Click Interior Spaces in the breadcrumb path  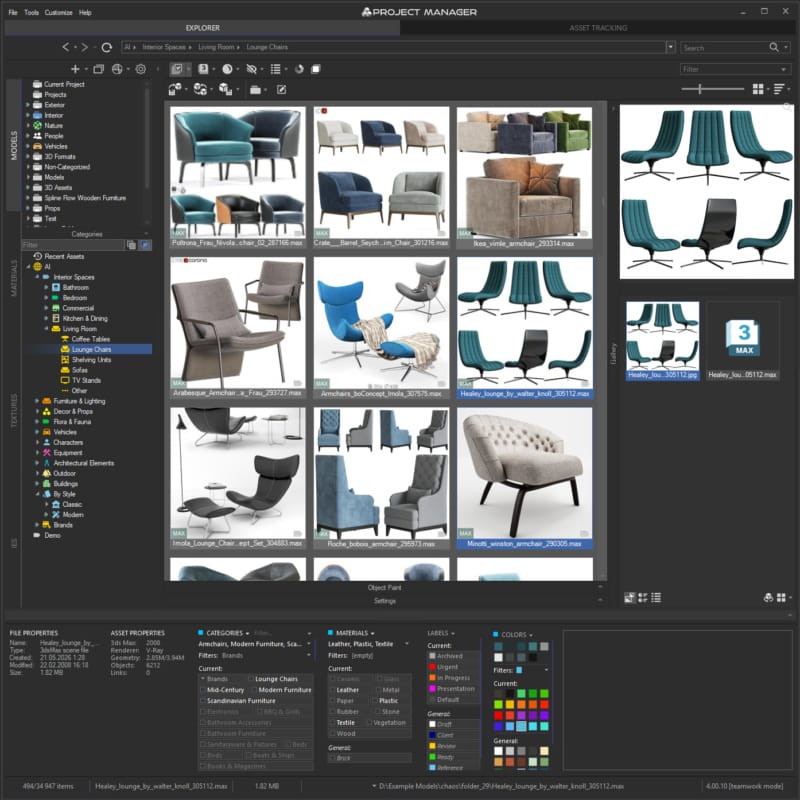(163, 47)
